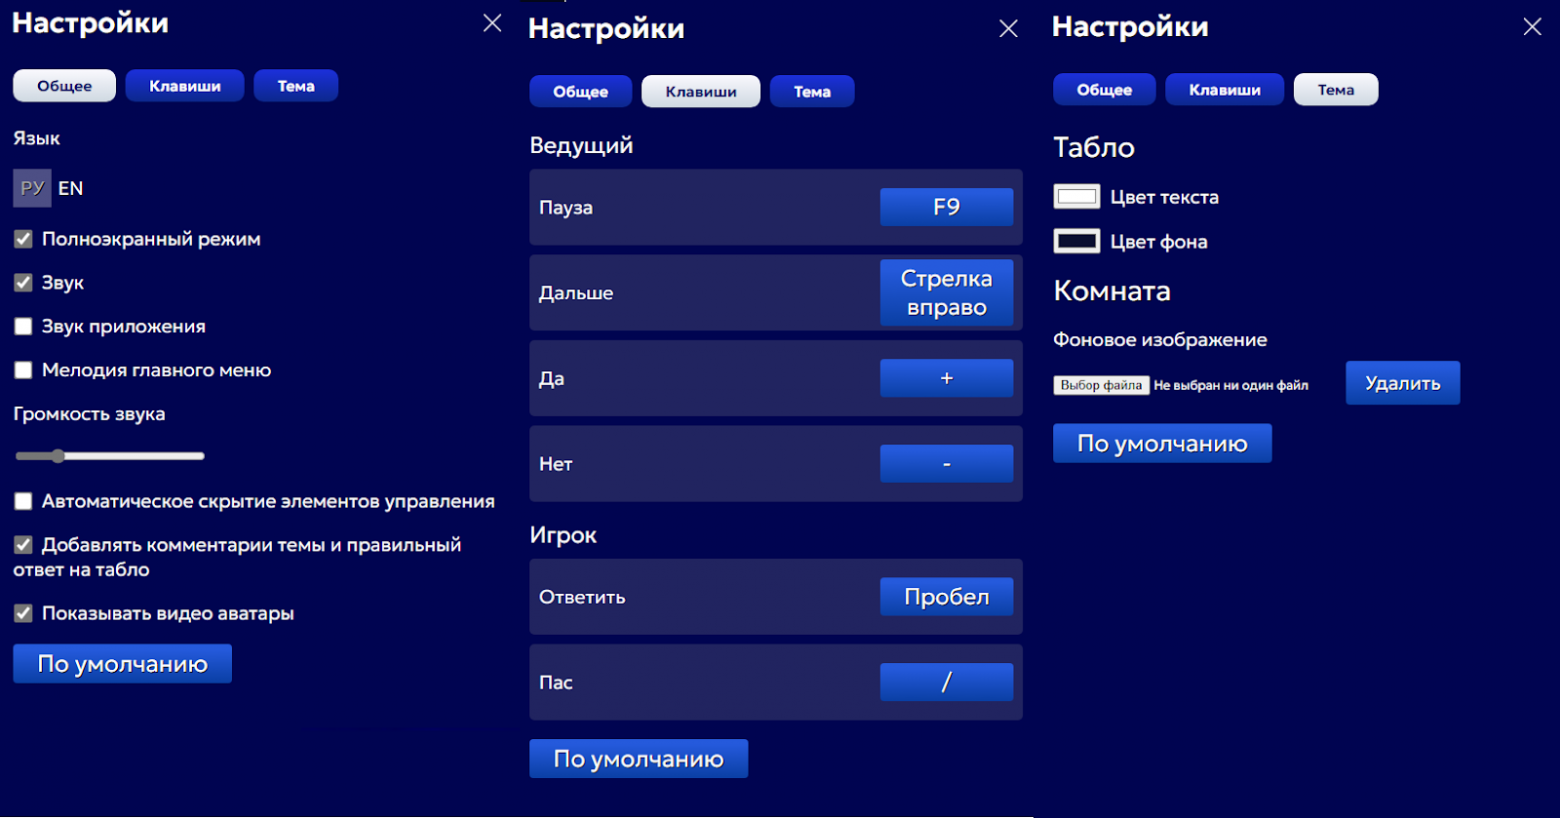Turn on Мелодия главного меню

(x=23, y=370)
